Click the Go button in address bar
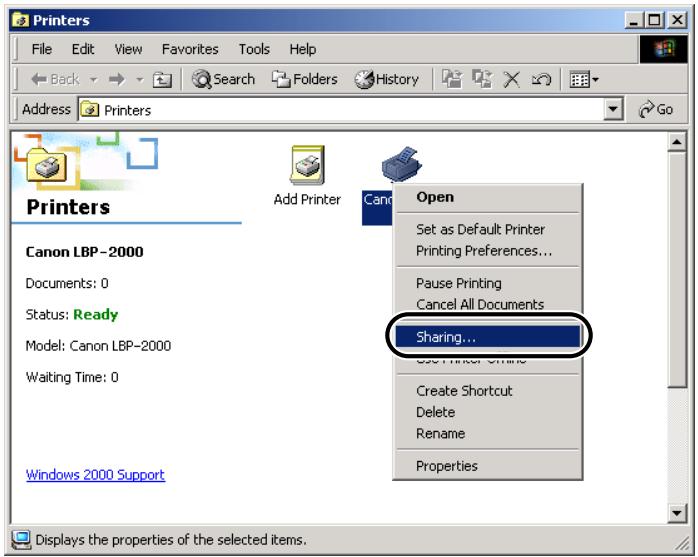Viewport: 698px width, 557px height. click(x=655, y=109)
